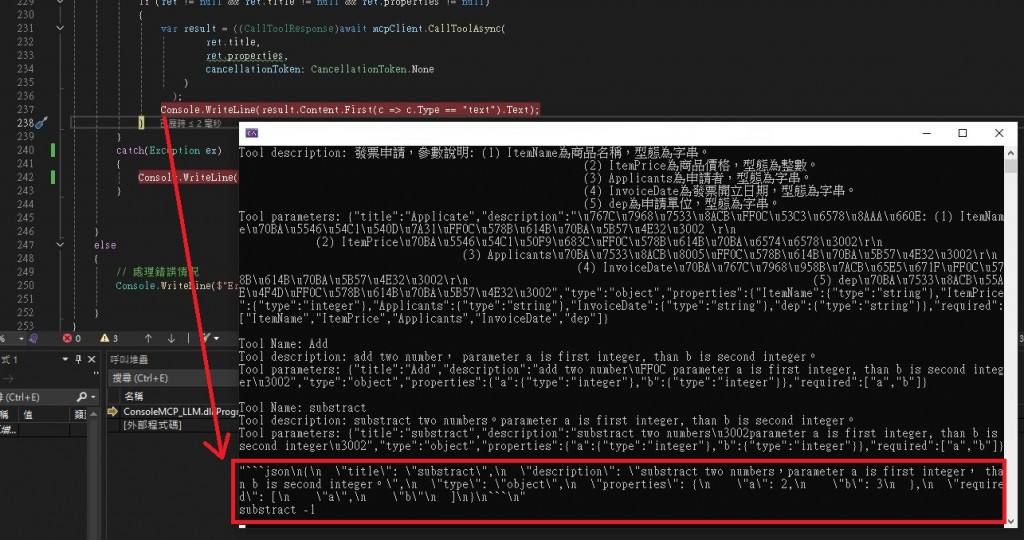Open the zoom percentage dropdown arrow
The width and height of the screenshot is (1024, 540).
click(x=22, y=339)
